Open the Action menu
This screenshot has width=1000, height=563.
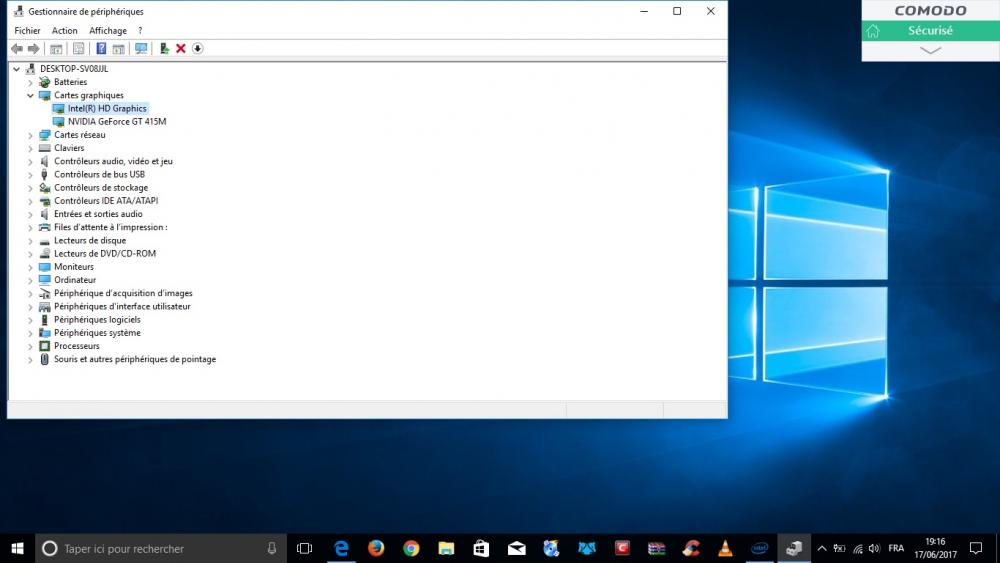pyautogui.click(x=64, y=31)
